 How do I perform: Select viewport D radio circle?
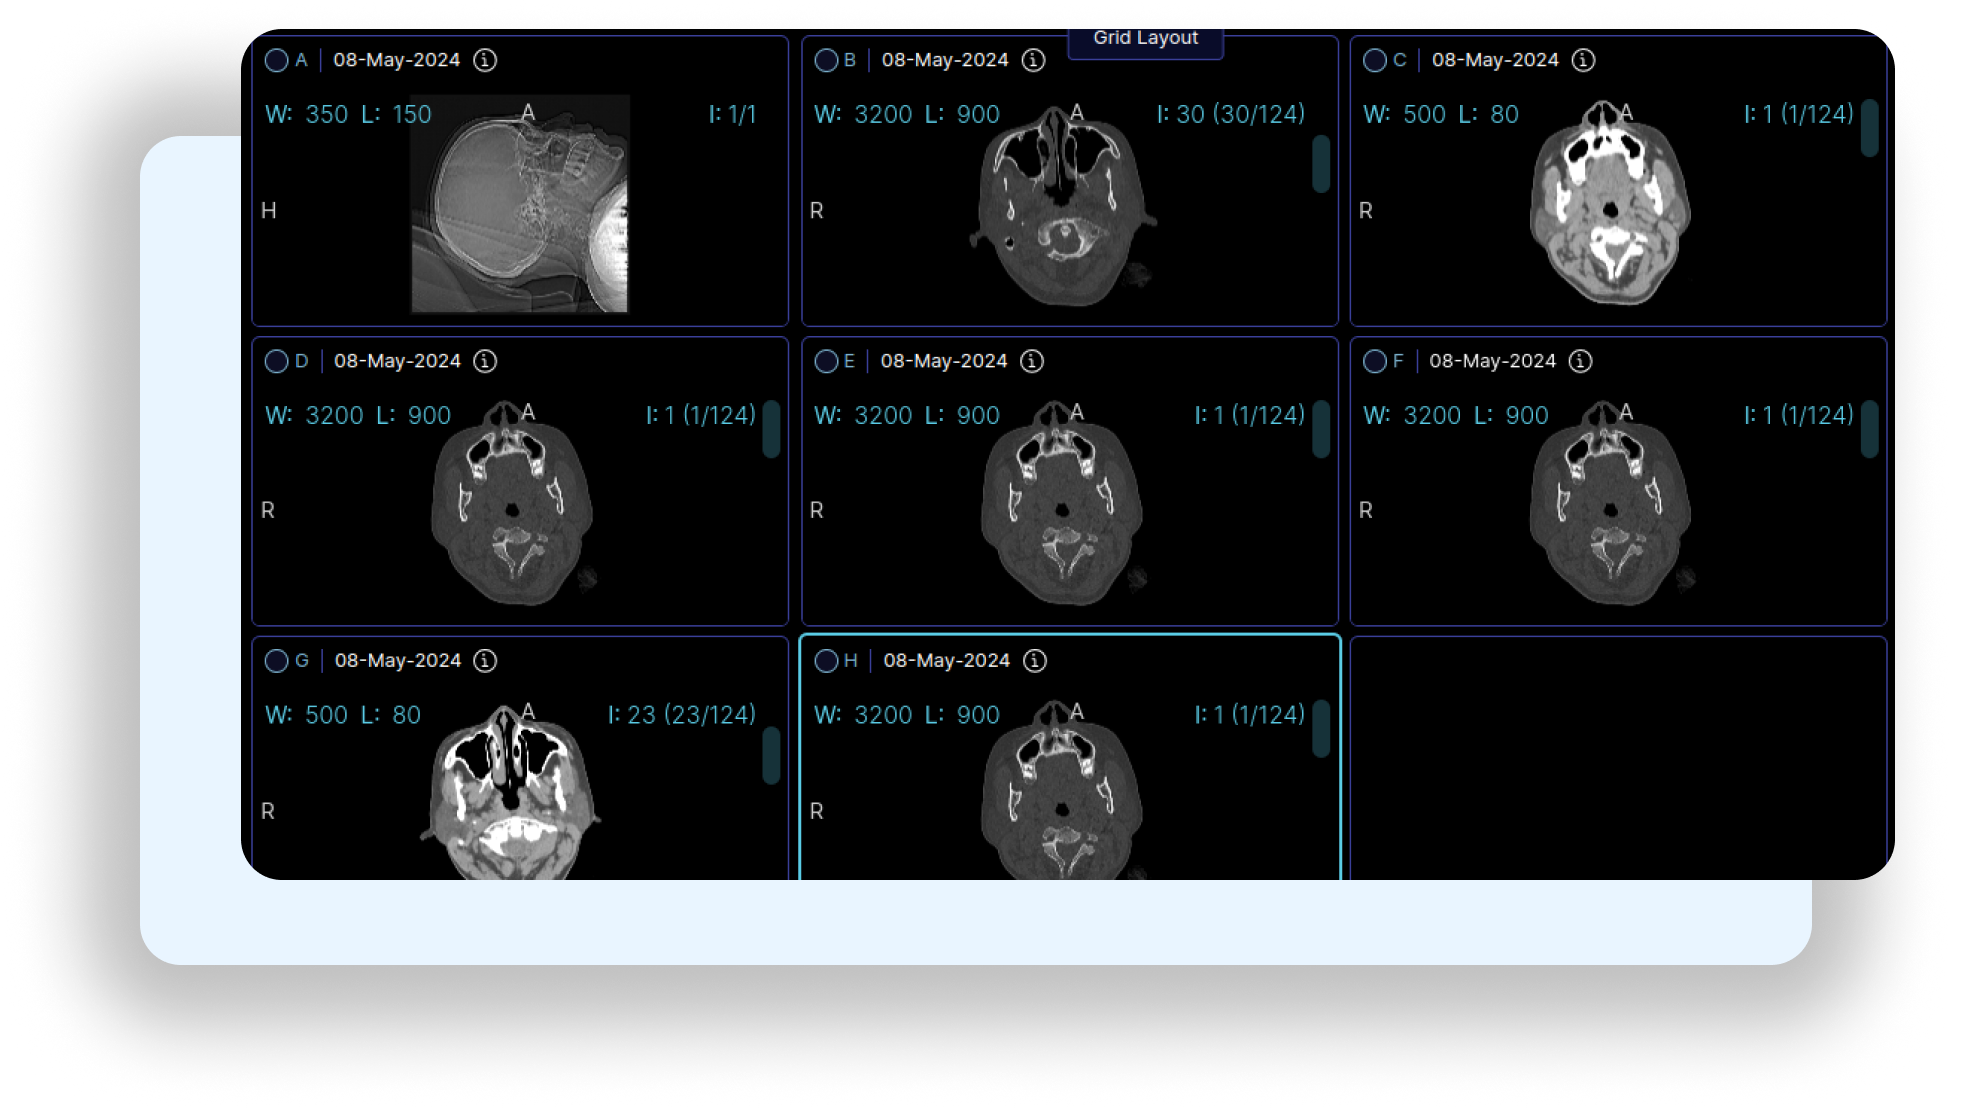[277, 361]
